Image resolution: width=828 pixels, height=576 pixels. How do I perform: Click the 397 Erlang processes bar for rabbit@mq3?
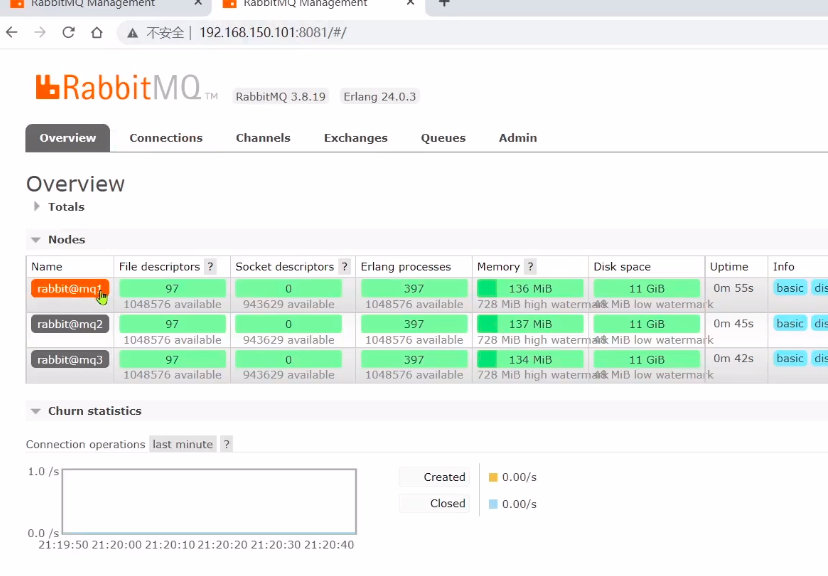[414, 360]
